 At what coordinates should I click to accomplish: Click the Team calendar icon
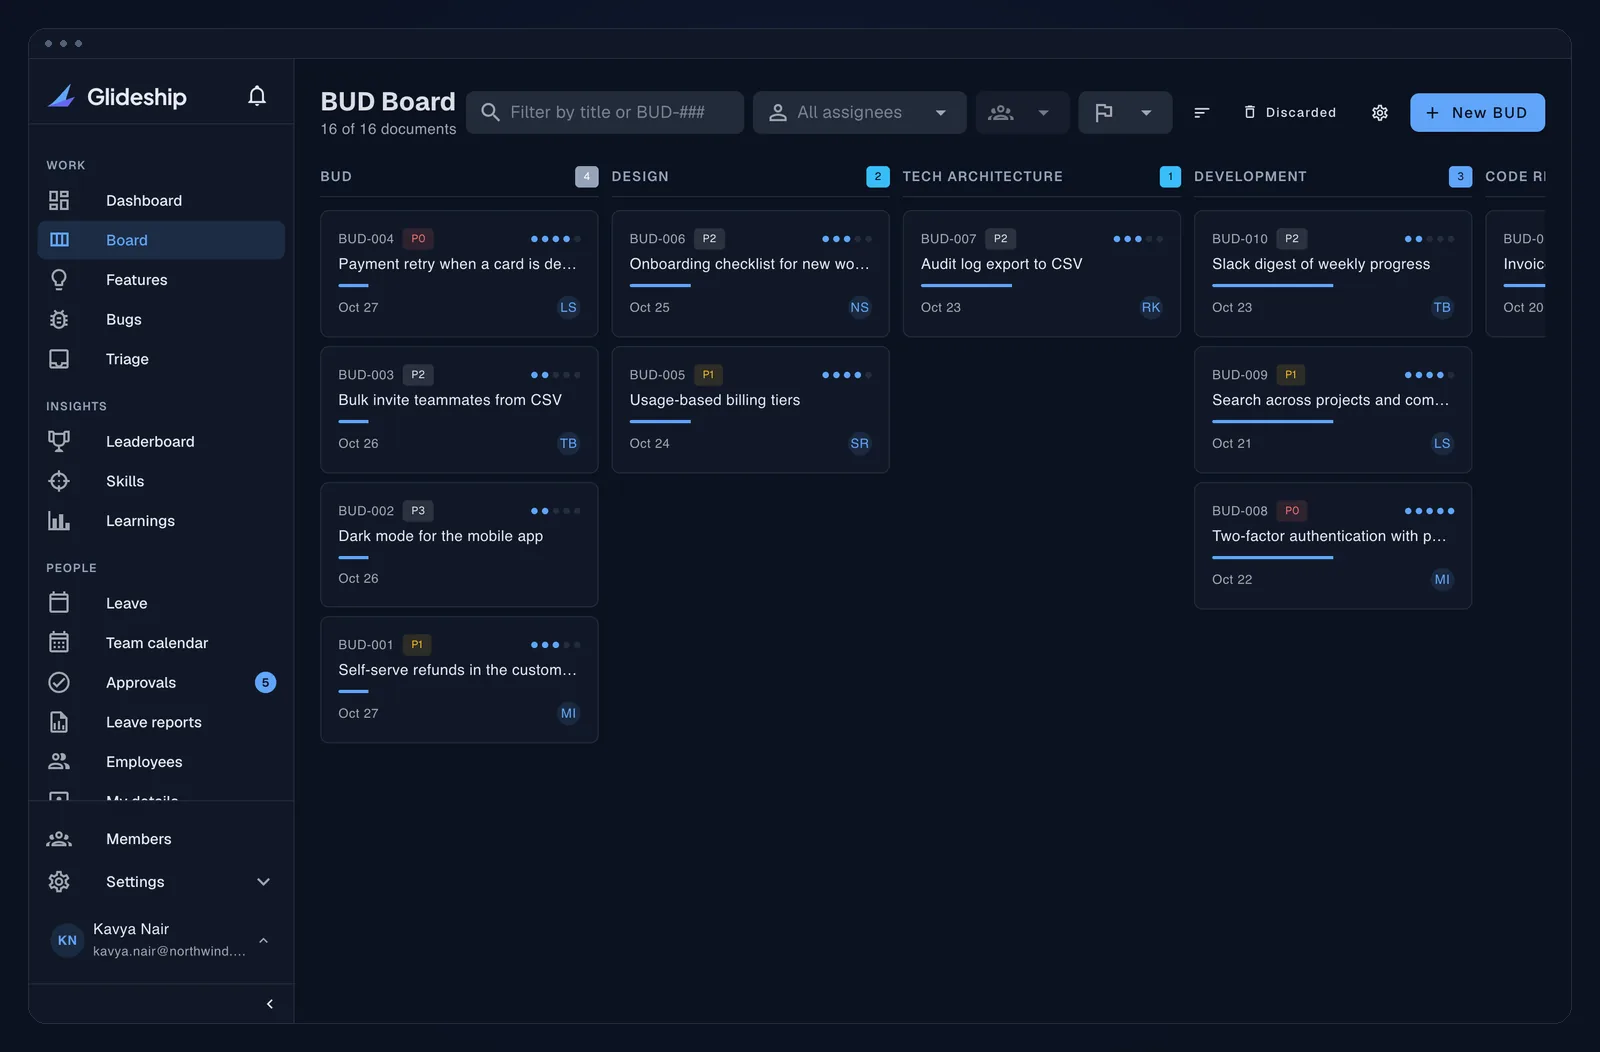[59, 643]
